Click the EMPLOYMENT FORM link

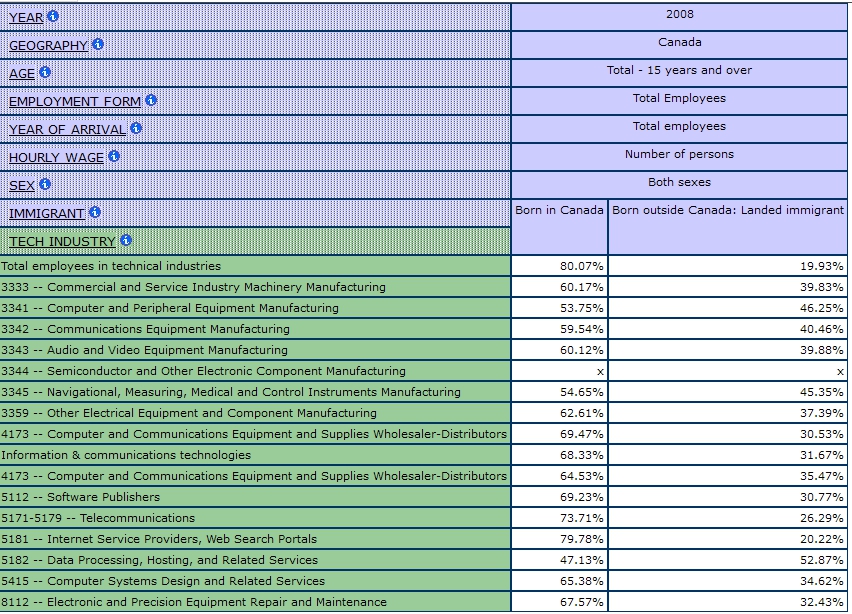pyautogui.click(x=75, y=102)
